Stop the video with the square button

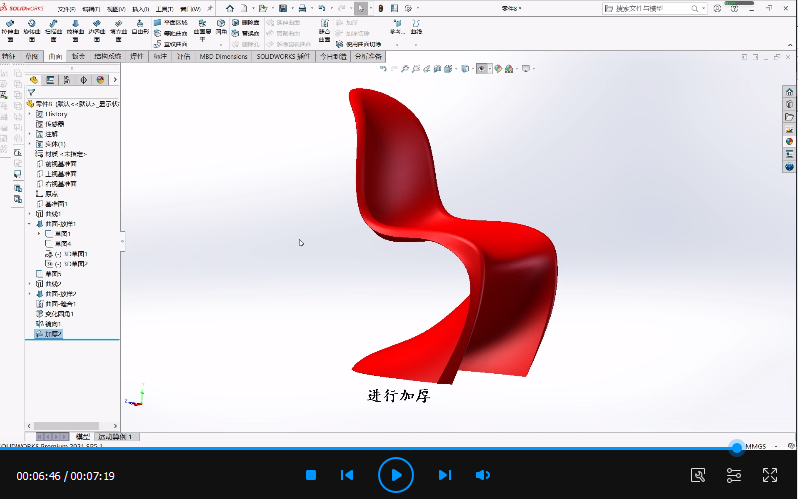coord(311,475)
